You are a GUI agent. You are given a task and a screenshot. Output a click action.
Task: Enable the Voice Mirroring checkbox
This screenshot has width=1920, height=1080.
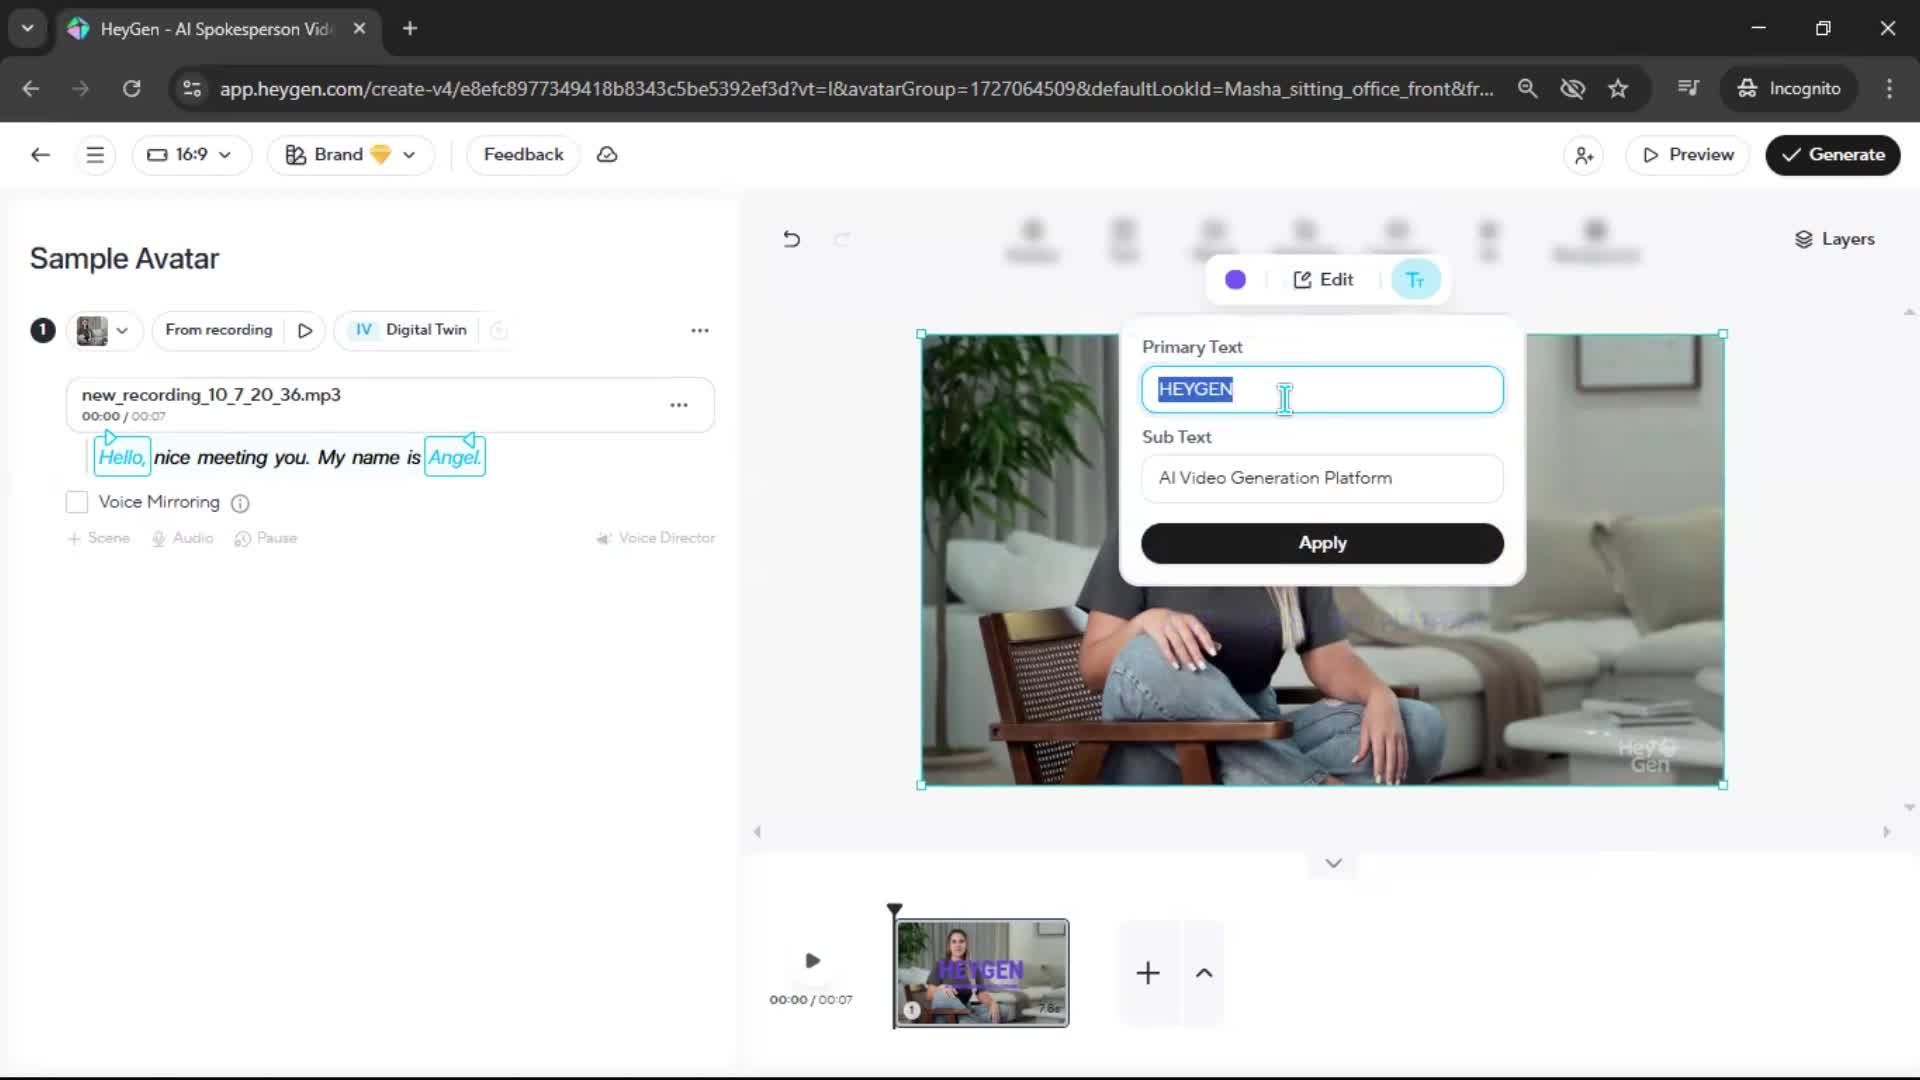tap(77, 502)
